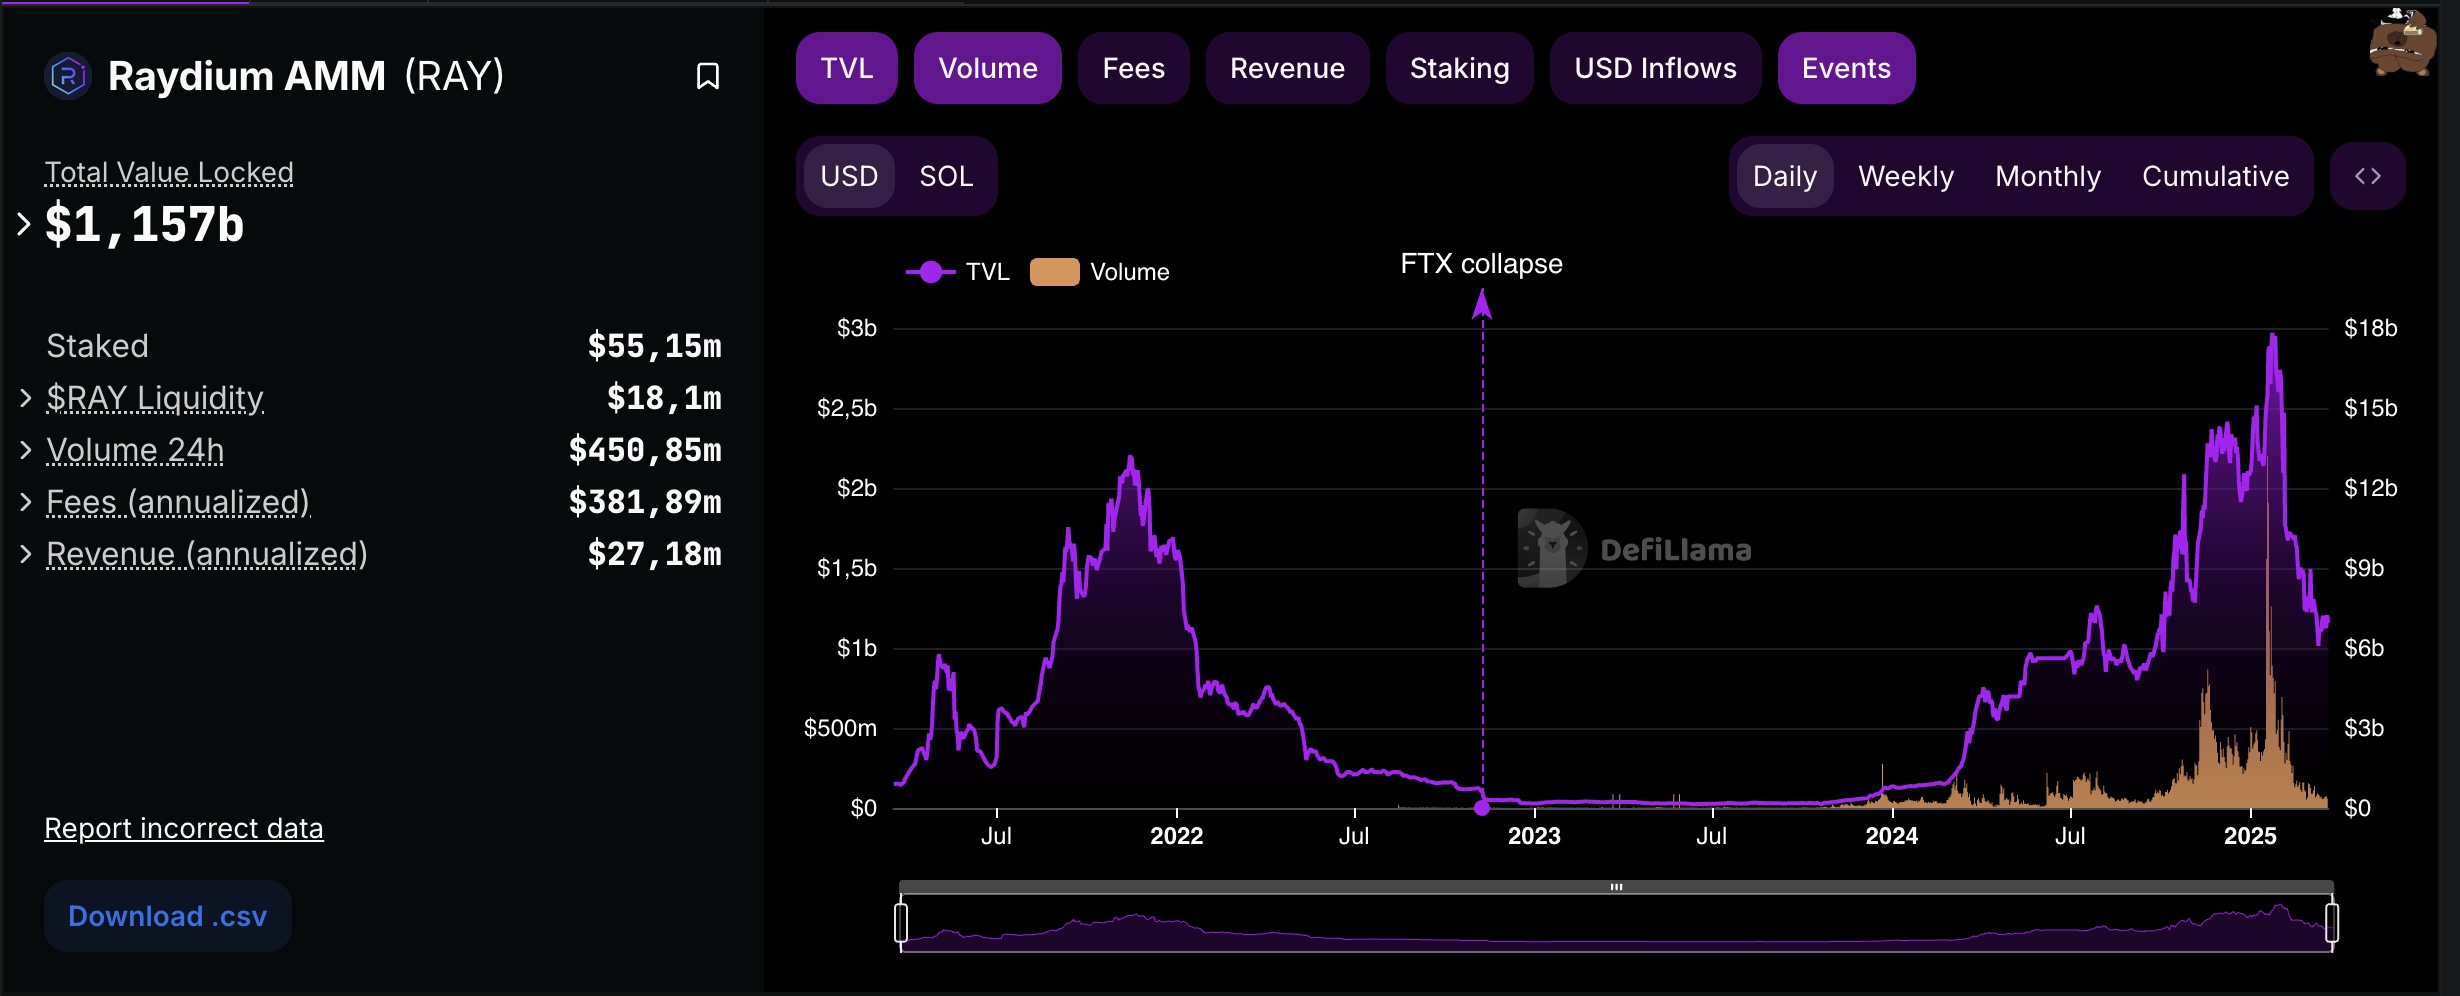Image resolution: width=2460 pixels, height=996 pixels.
Task: Click the 2022 x-axis label
Action: click(1176, 836)
